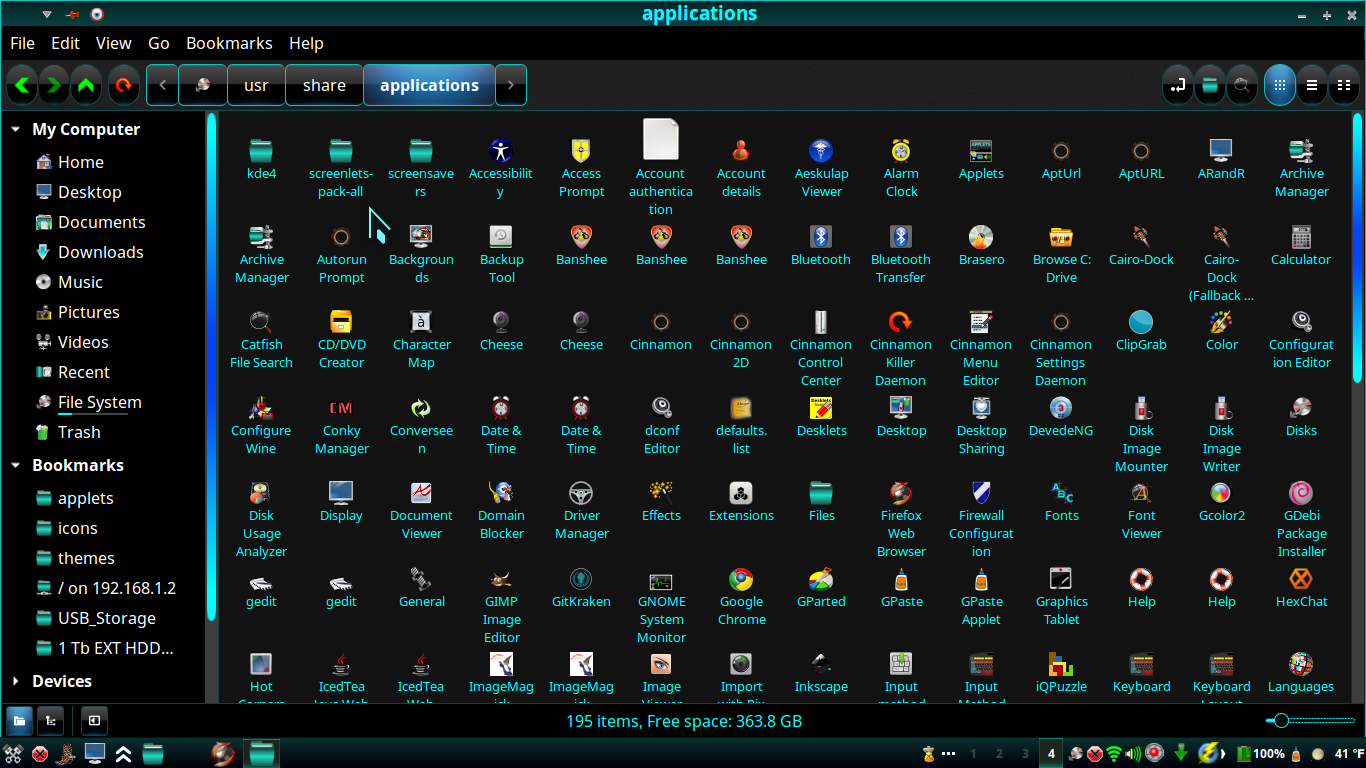Switch to list view mode
1366x768 pixels.
tap(1312, 85)
